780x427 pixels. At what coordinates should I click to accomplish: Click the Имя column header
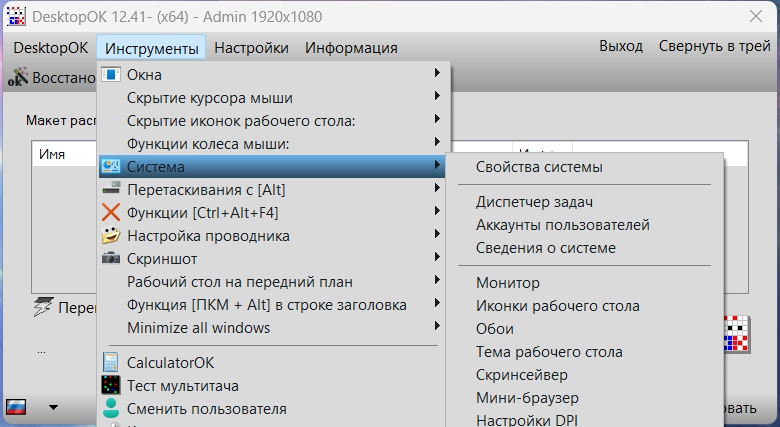pyautogui.click(x=52, y=155)
